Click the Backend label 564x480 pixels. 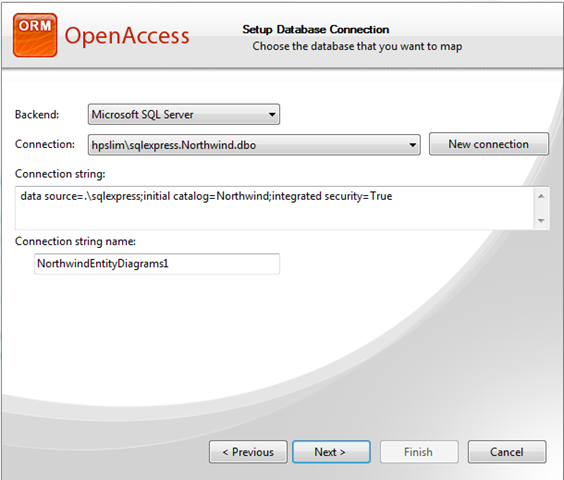37,114
